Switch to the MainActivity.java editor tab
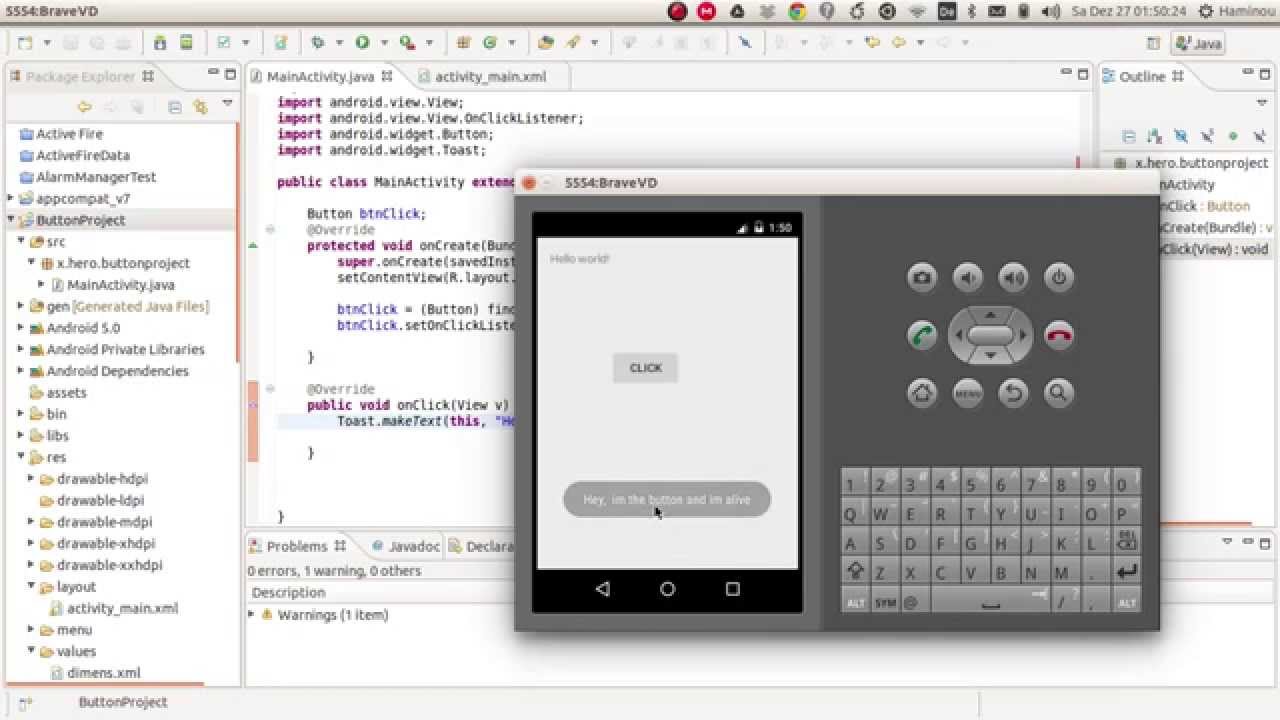 pyautogui.click(x=320, y=76)
